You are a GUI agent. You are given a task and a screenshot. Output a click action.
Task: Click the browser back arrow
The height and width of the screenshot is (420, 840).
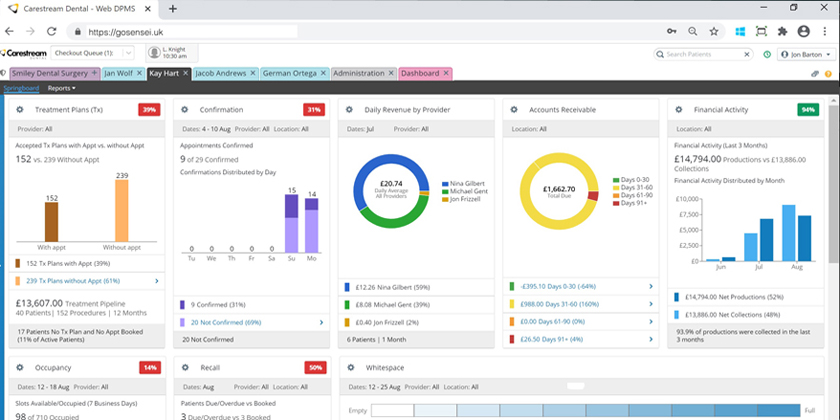pos(9,32)
